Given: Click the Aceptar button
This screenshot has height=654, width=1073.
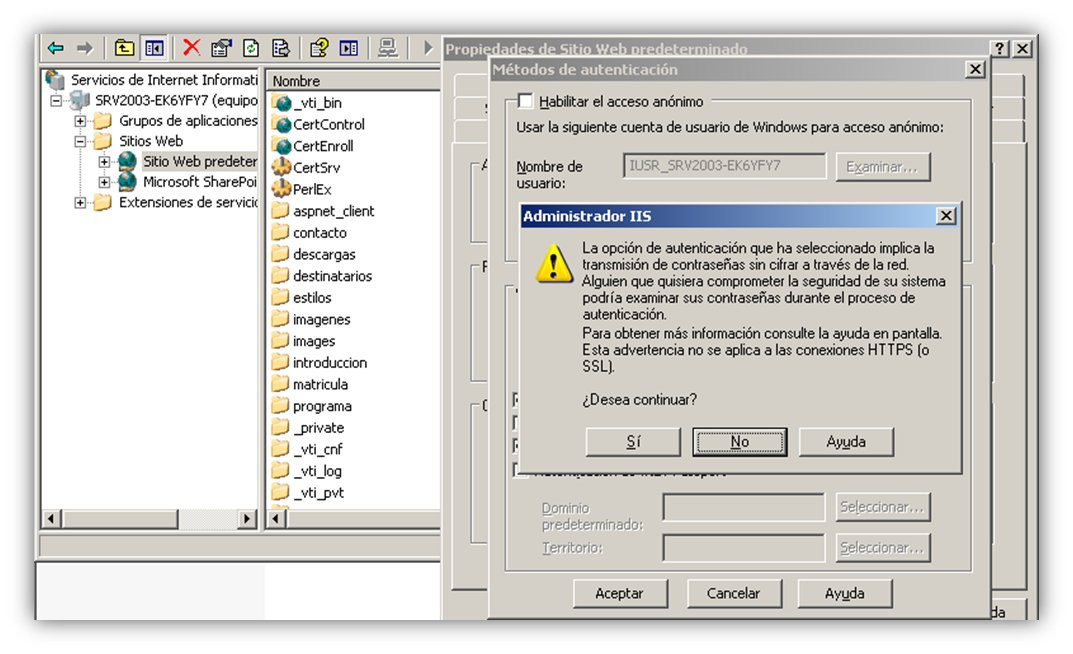Looking at the screenshot, I should (x=619, y=593).
